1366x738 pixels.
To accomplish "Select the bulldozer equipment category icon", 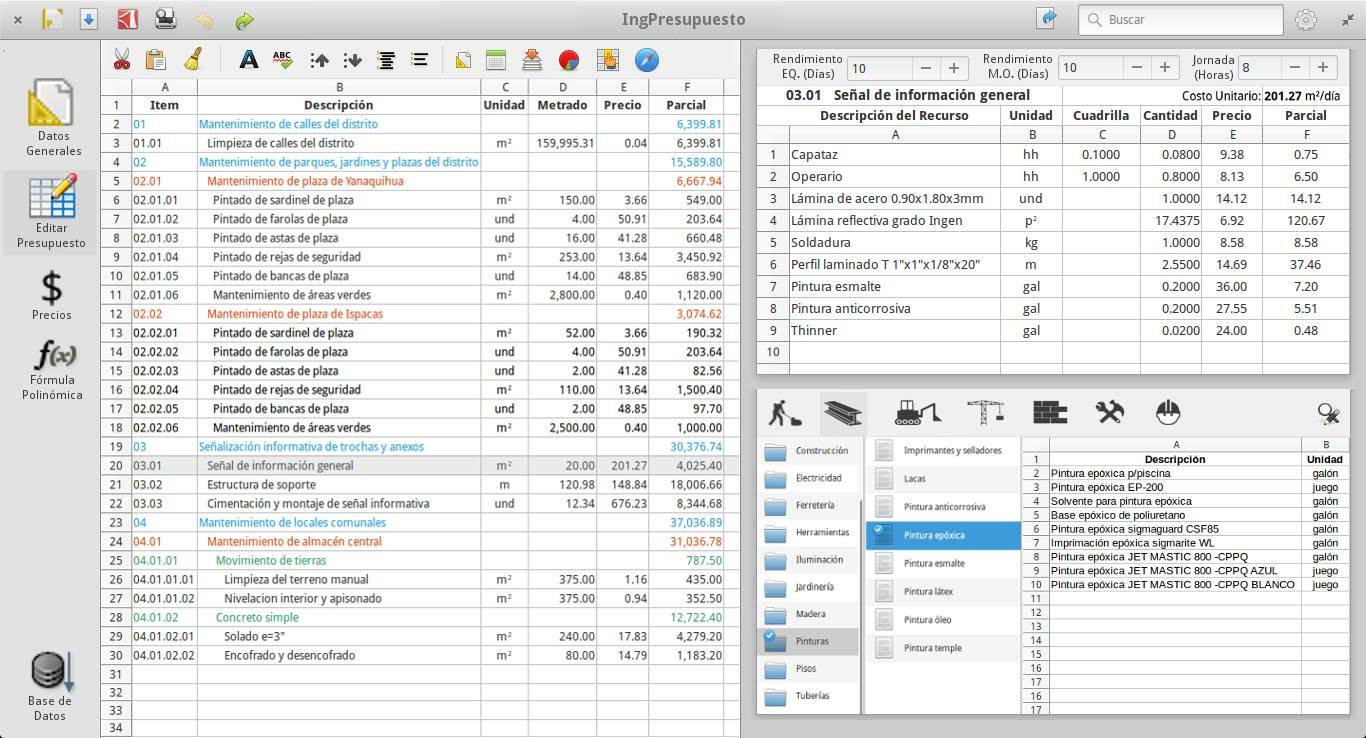I will click(x=916, y=412).
